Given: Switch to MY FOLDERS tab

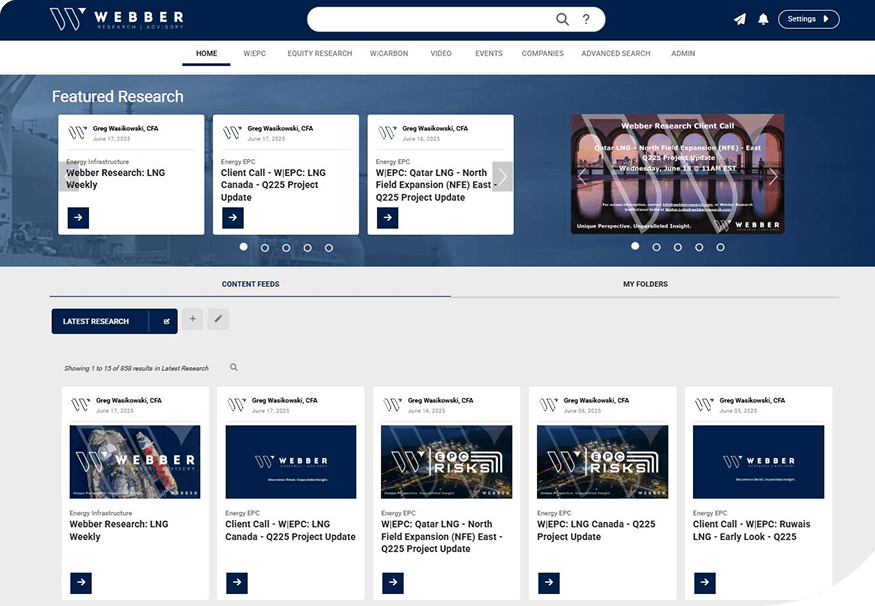Looking at the screenshot, I should [645, 284].
